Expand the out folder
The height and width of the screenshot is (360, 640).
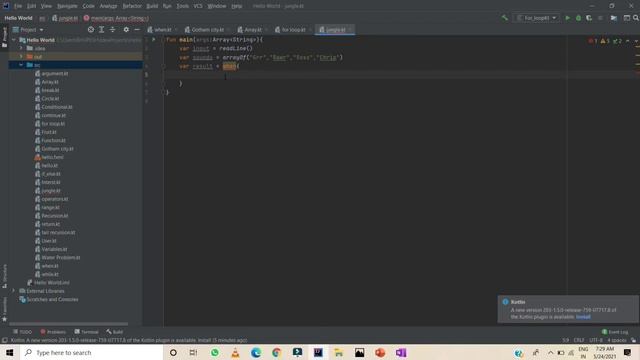click(x=21, y=56)
